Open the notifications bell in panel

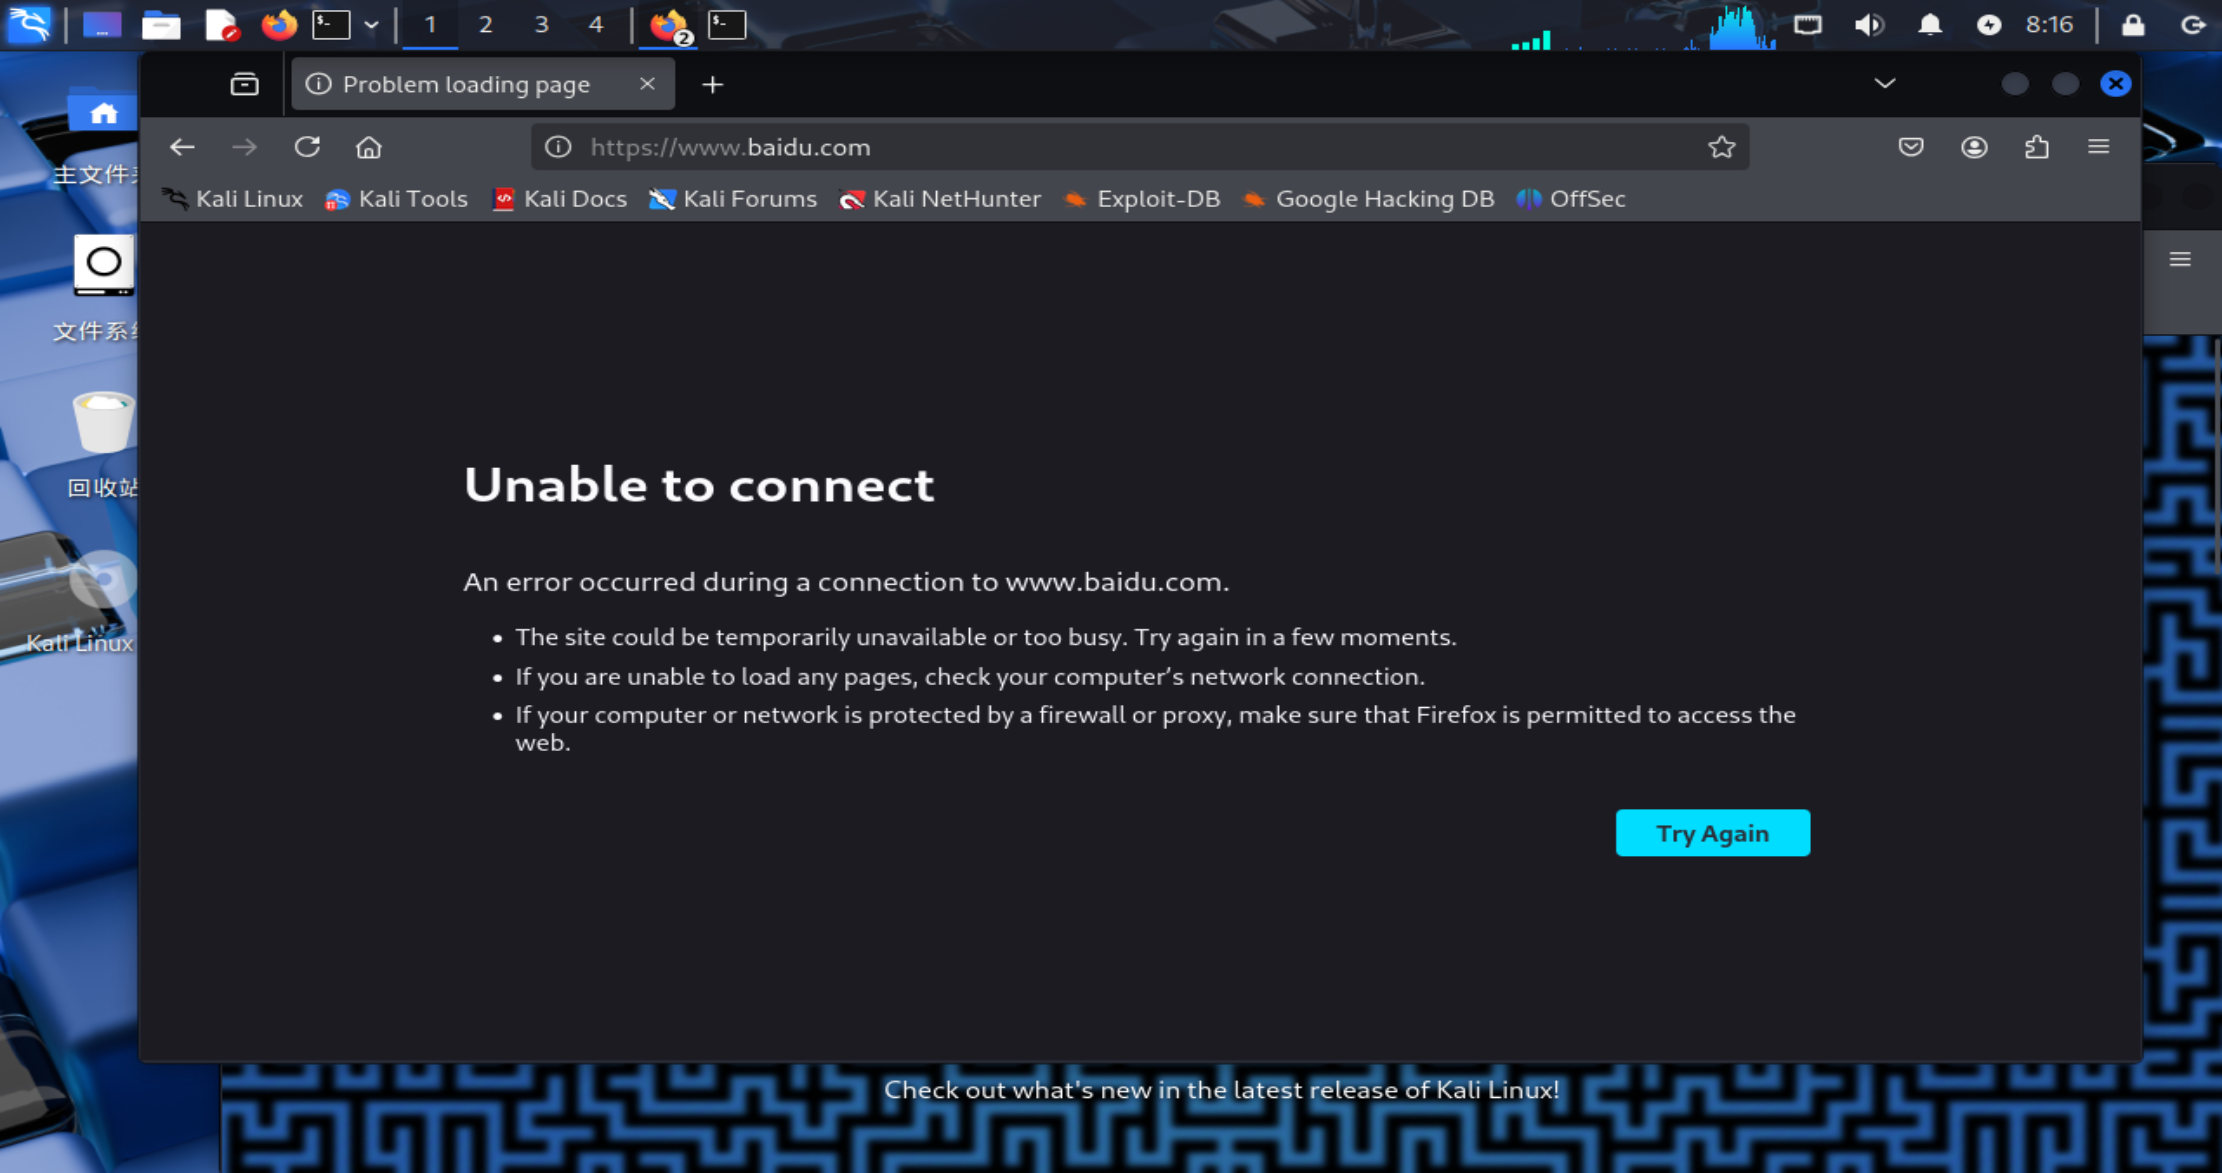coord(1929,24)
